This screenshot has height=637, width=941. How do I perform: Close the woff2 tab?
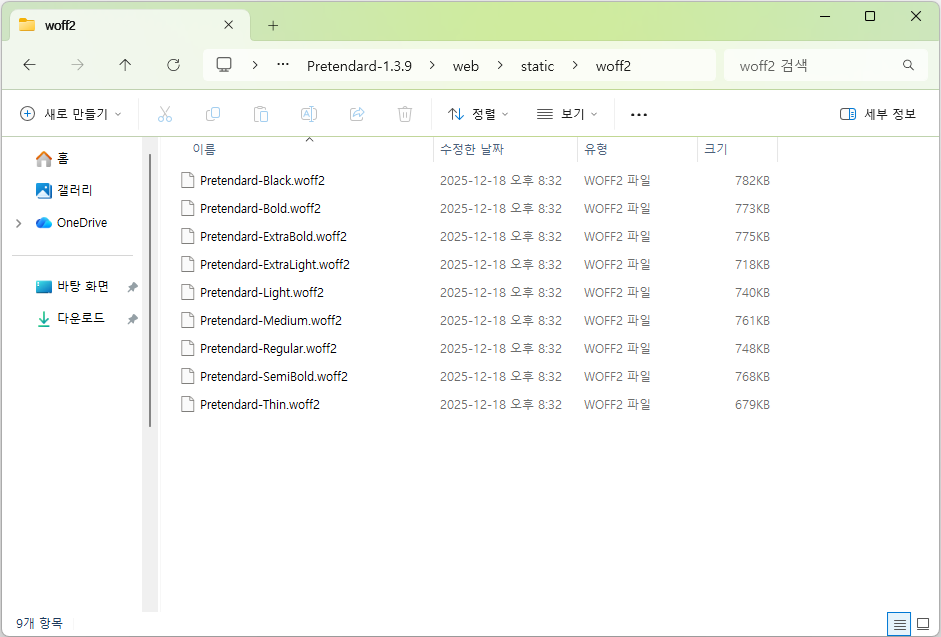229,25
